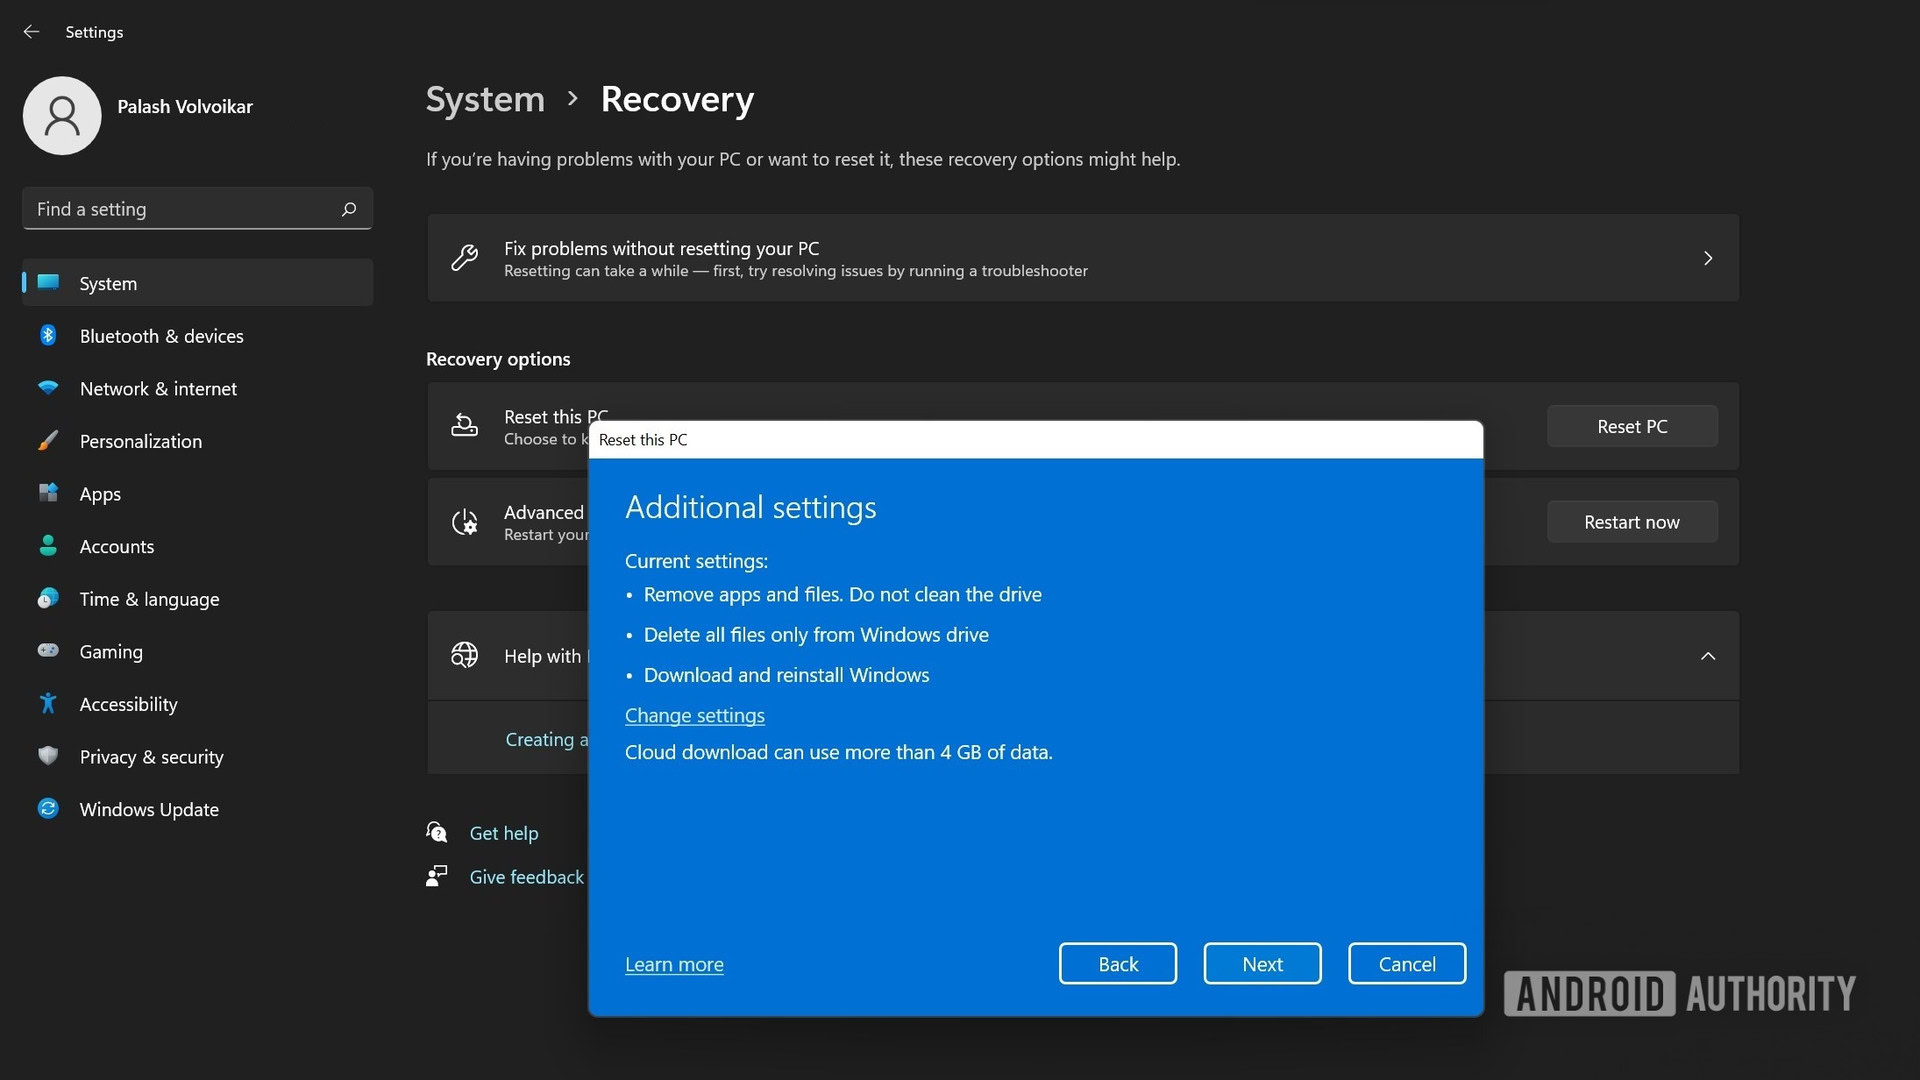Click the System settings icon in sidebar
This screenshot has width=1920, height=1080.
click(47, 281)
